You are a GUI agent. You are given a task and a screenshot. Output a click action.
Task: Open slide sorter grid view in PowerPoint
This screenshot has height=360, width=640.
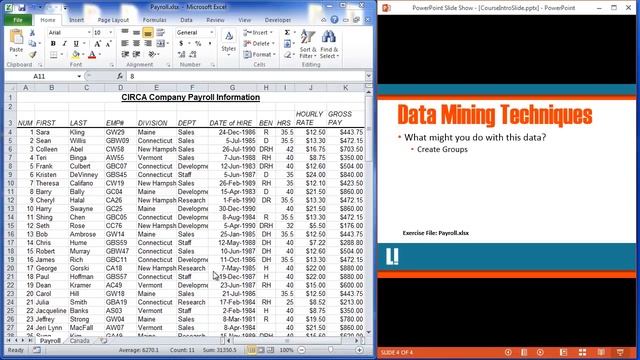(x=582, y=352)
